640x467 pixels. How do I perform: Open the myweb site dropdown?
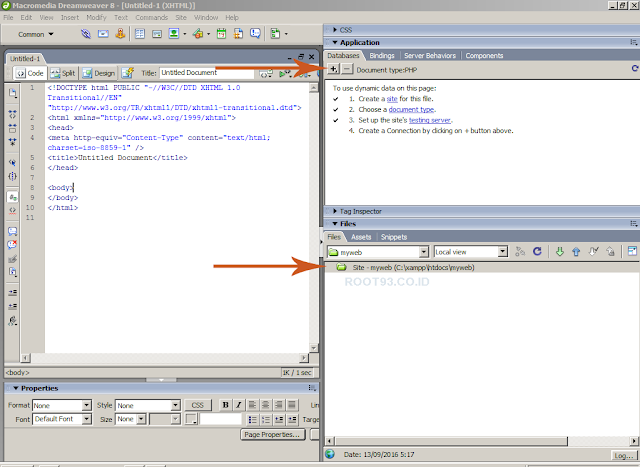tap(424, 252)
